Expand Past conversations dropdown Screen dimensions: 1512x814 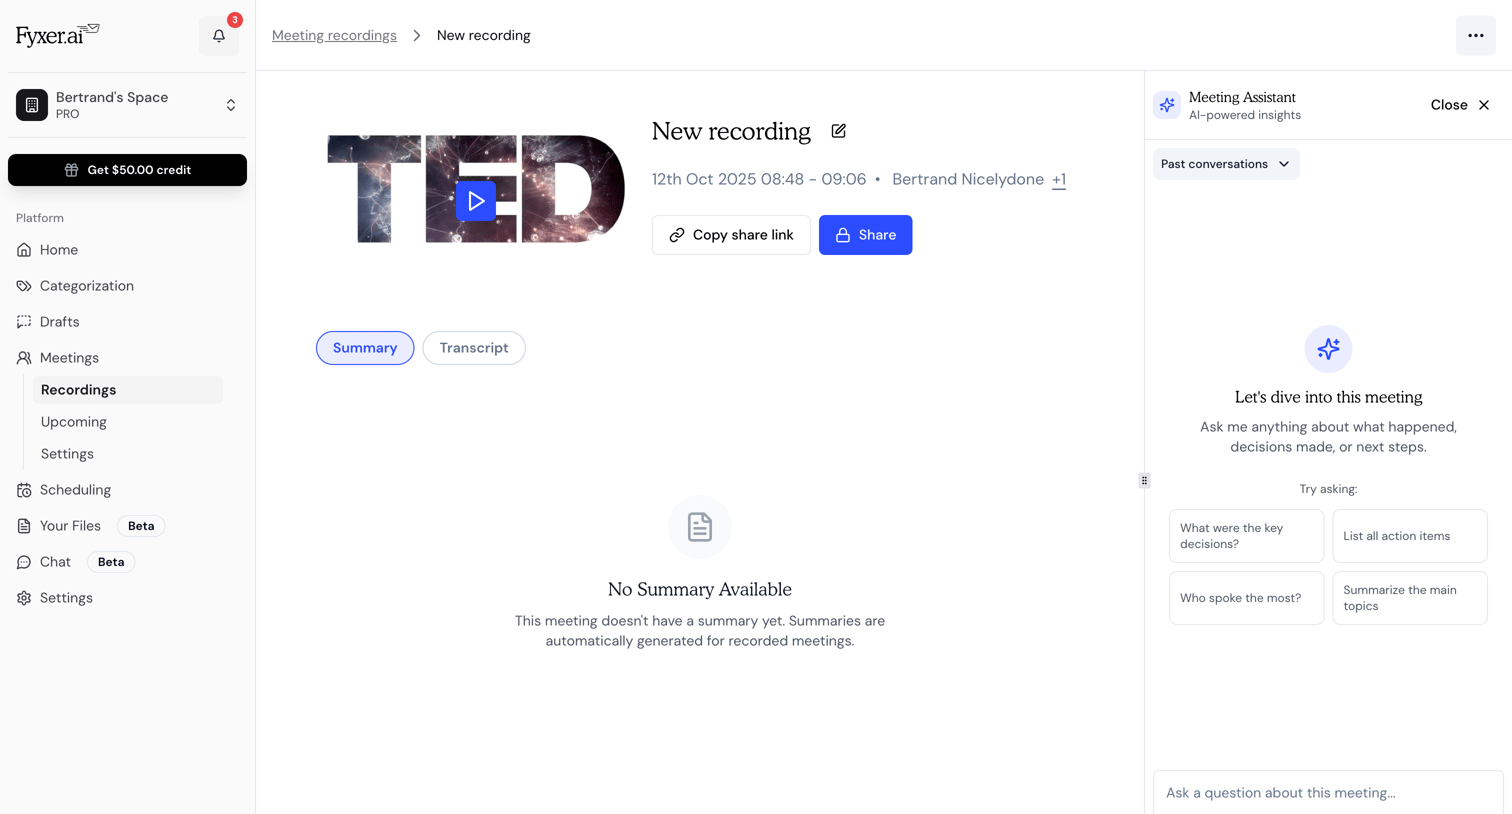(1226, 164)
